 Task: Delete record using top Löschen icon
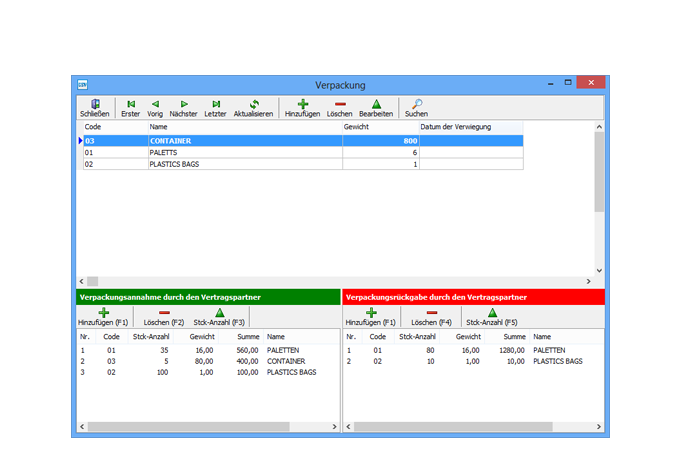click(340, 104)
